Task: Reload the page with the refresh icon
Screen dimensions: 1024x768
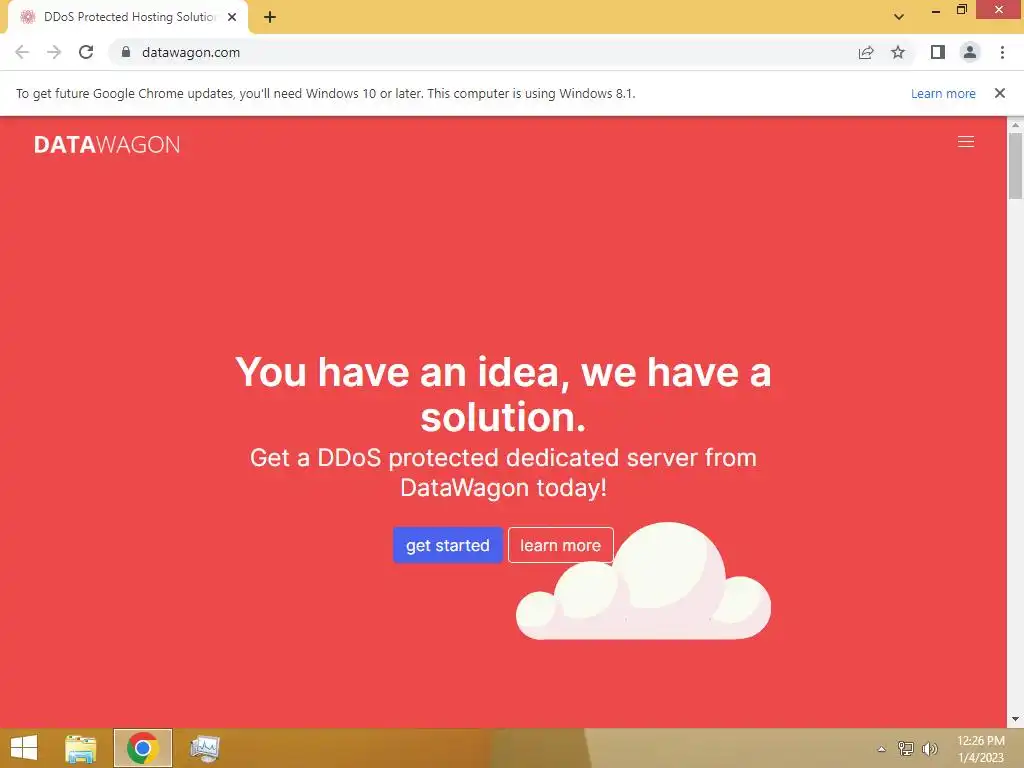Action: click(x=86, y=52)
